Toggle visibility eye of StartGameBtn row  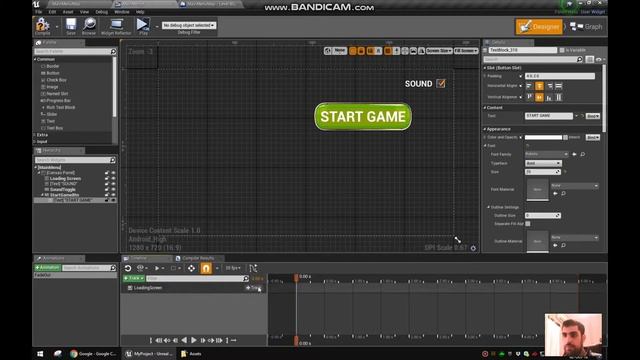click(113, 195)
